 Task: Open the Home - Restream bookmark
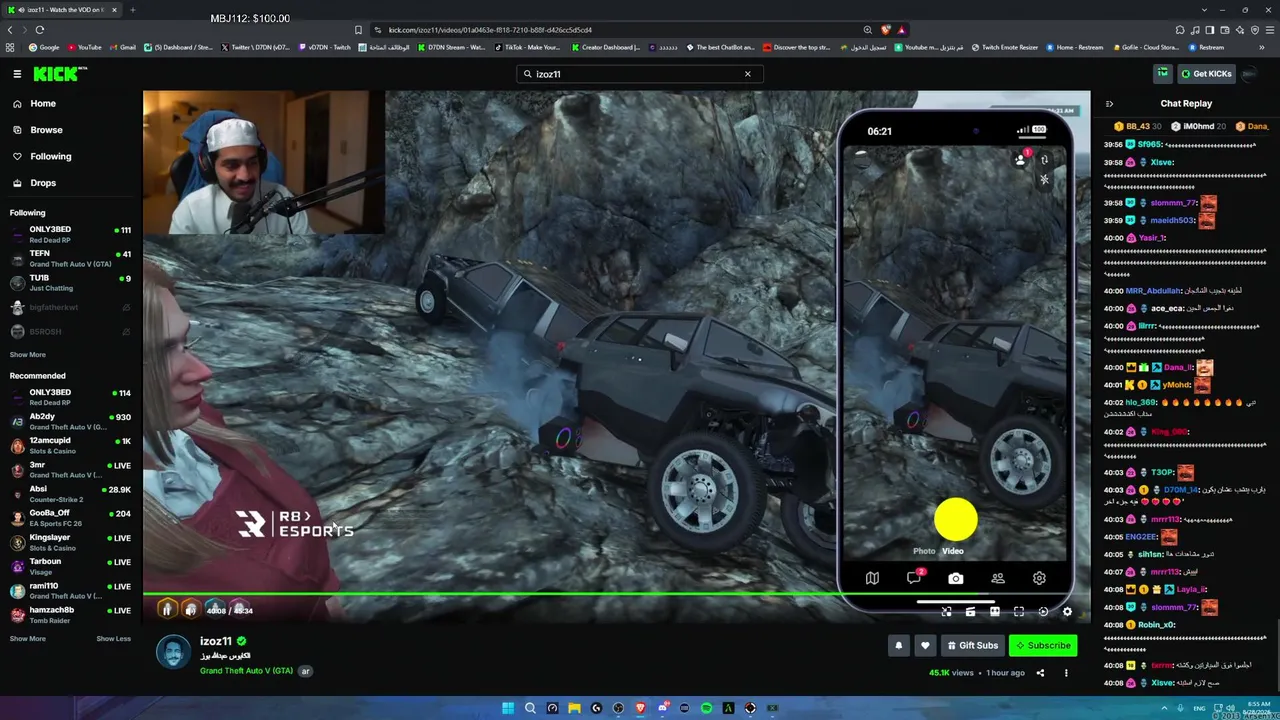[1074, 47]
